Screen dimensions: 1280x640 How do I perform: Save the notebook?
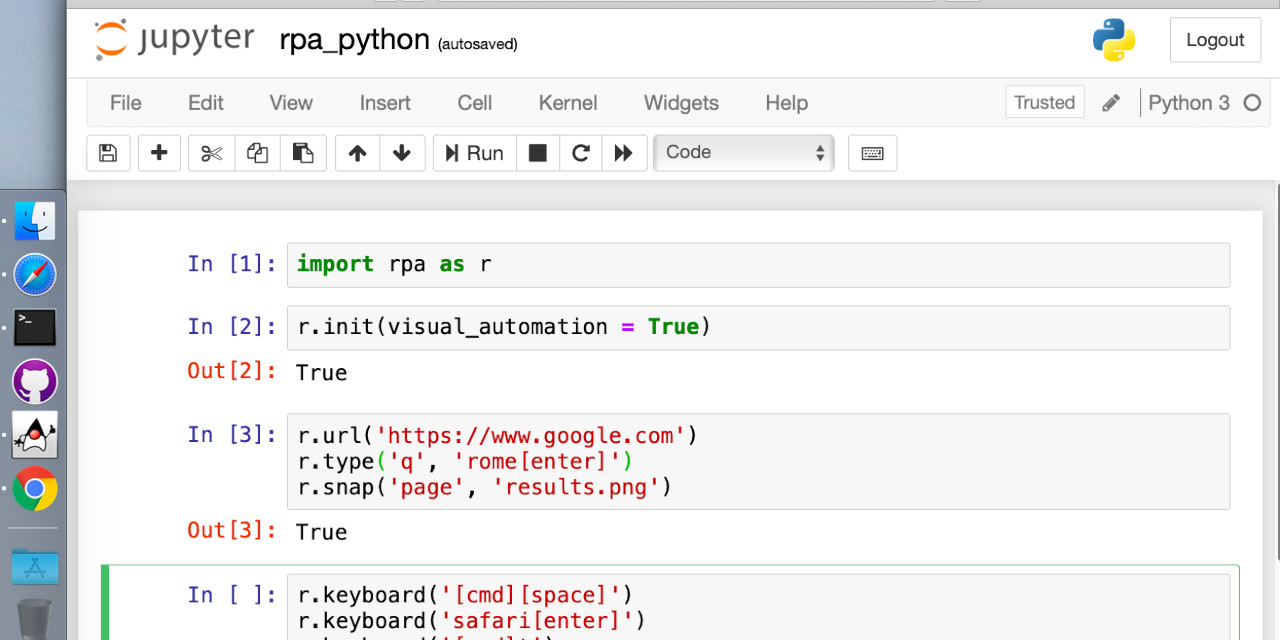pos(108,152)
